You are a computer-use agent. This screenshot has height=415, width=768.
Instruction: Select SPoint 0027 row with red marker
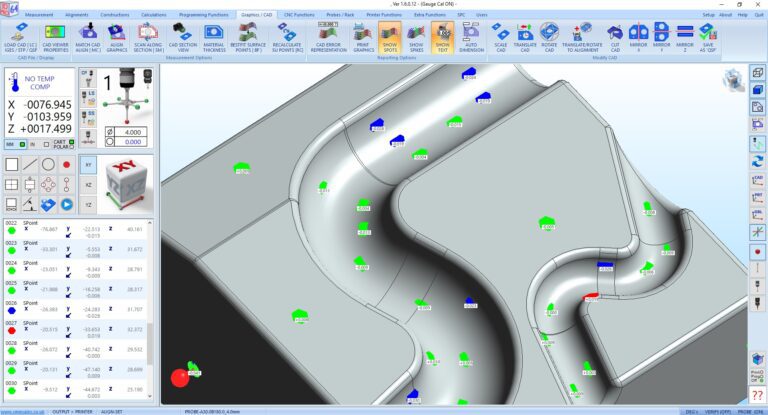tap(75, 329)
